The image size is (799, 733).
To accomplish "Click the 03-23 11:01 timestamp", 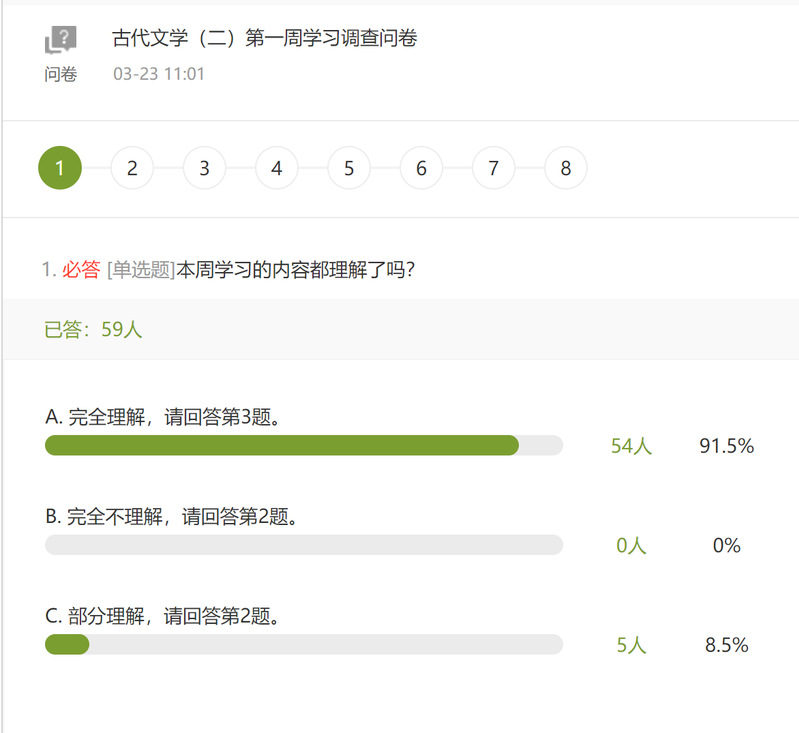I will [159, 74].
